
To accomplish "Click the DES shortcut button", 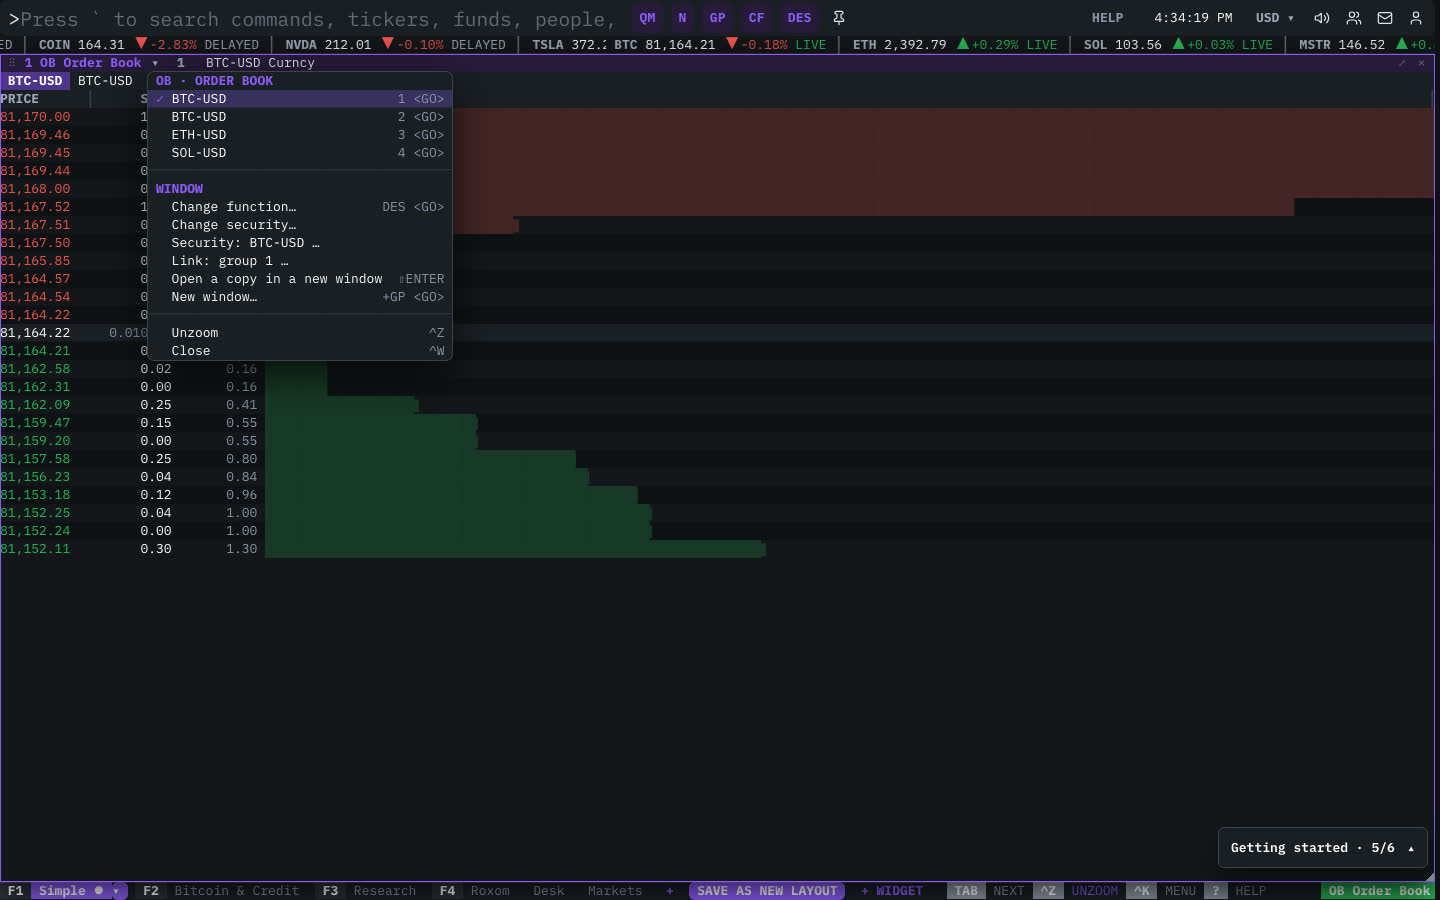I will click(799, 18).
